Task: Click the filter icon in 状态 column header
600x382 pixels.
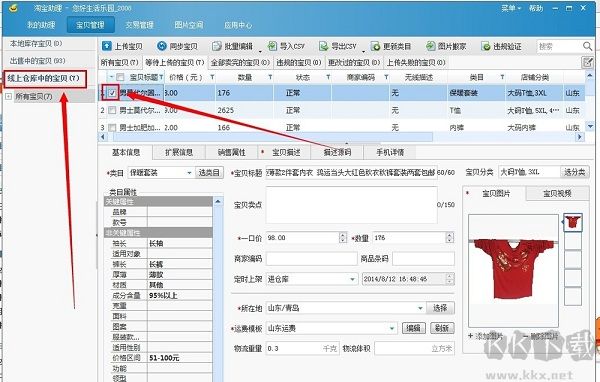Action: pos(328,77)
